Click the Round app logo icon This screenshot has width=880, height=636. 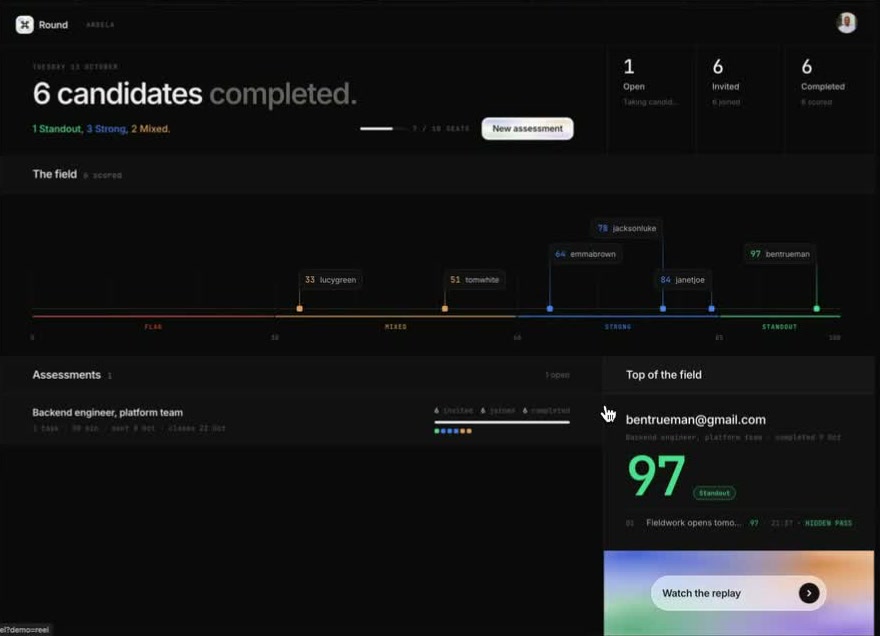pyautogui.click(x=25, y=25)
